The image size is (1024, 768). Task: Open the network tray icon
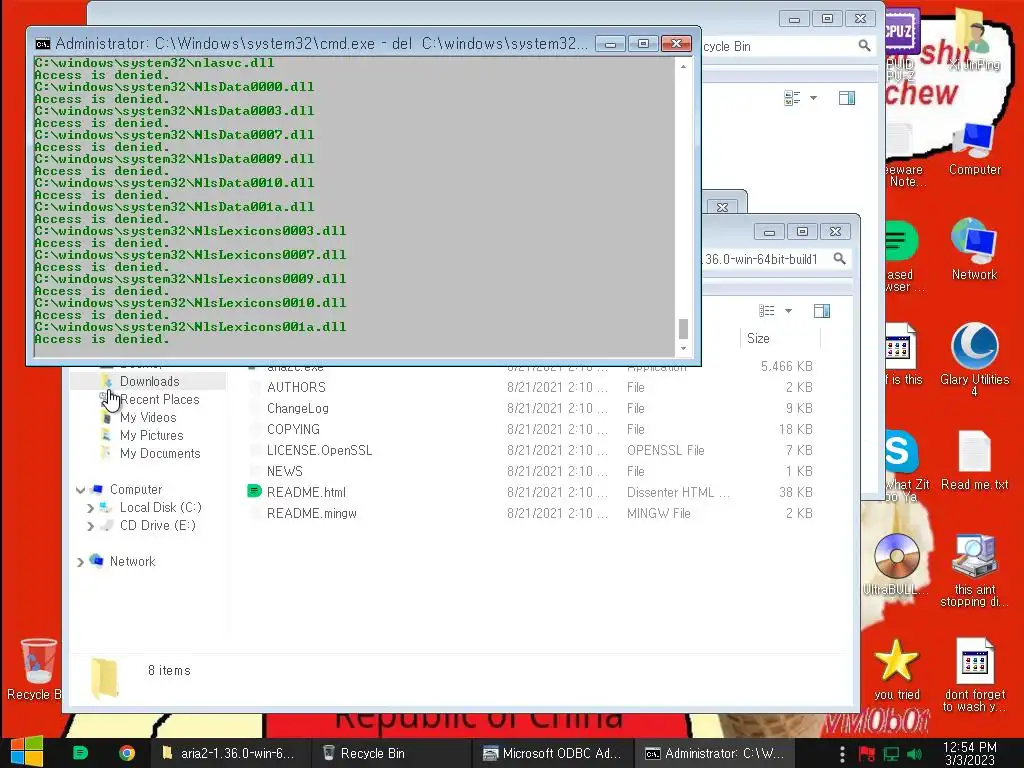pos(891,754)
